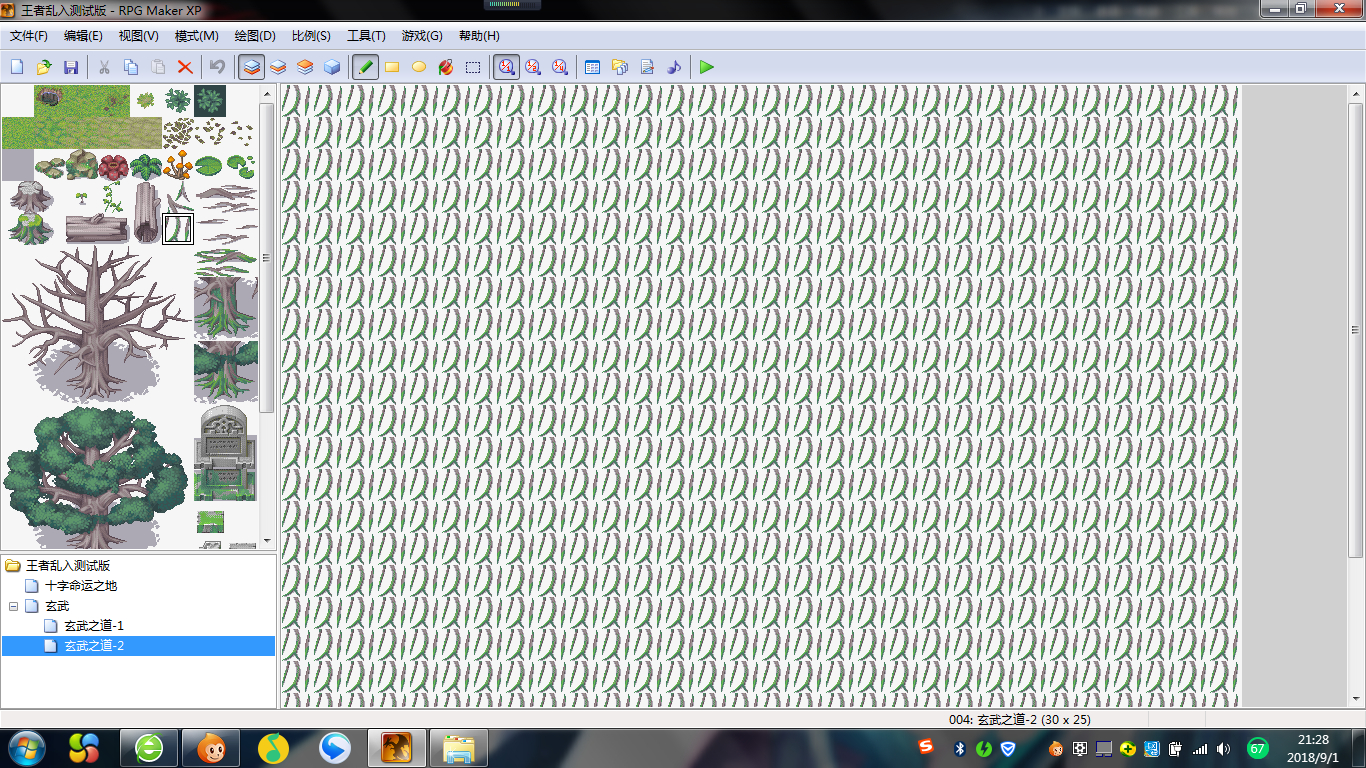The width and height of the screenshot is (1366, 768).
Task: Pick the stone gravestone tile
Action: coord(225,453)
